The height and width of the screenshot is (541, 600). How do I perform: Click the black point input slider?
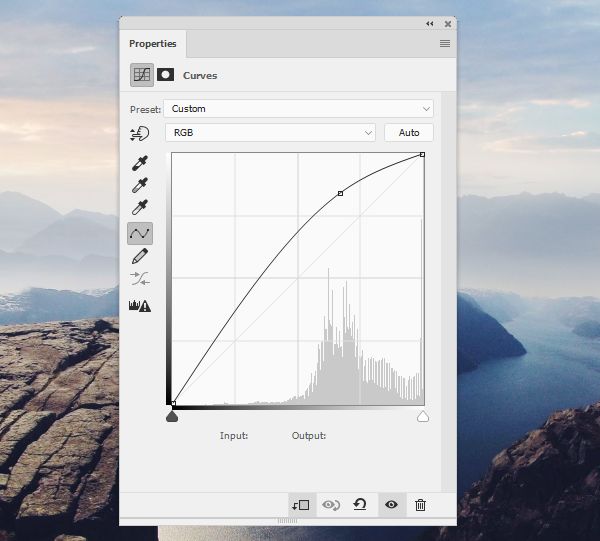172,416
